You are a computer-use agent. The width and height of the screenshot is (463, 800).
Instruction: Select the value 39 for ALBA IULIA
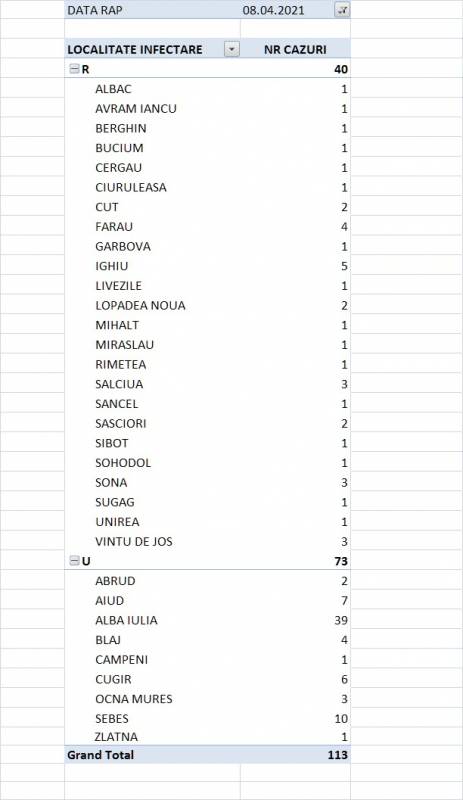pos(341,620)
